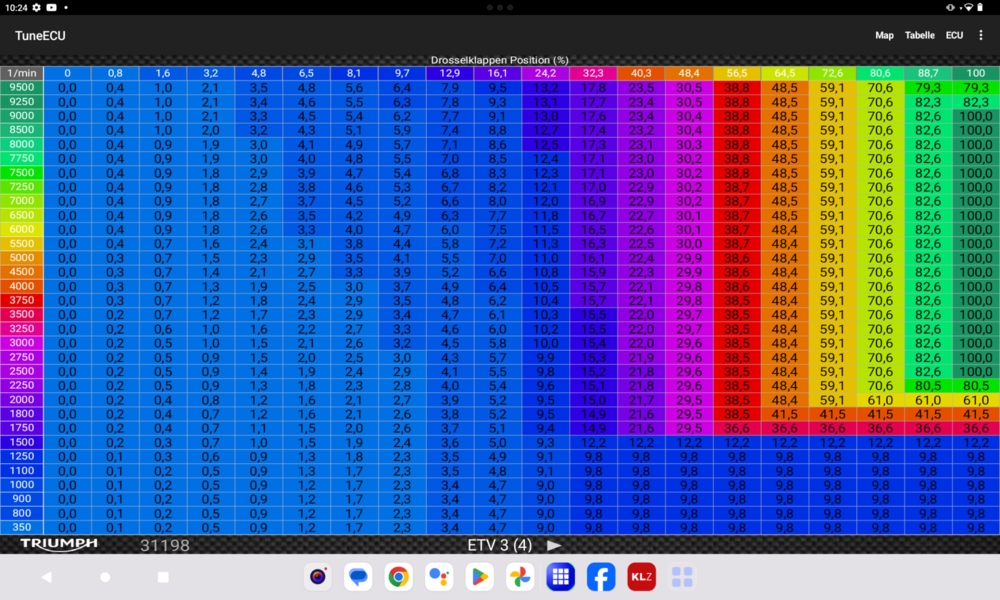Open the Facebook app icon
Viewport: 1000px width, 600px height.
(601, 577)
